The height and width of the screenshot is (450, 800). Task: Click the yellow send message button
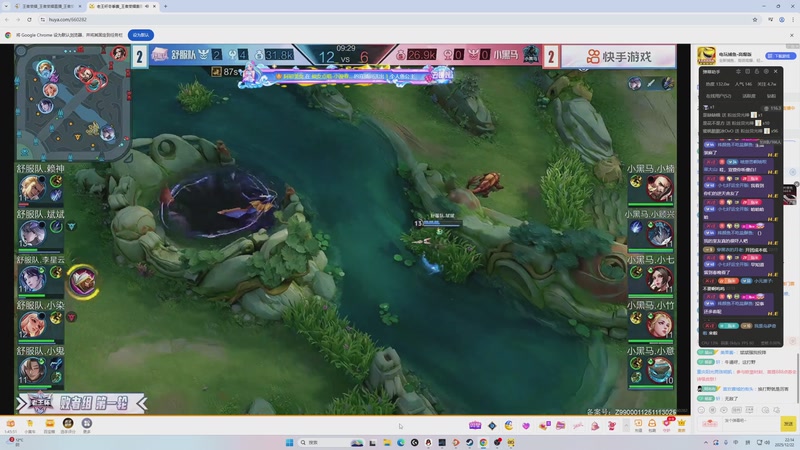[x=788, y=423]
